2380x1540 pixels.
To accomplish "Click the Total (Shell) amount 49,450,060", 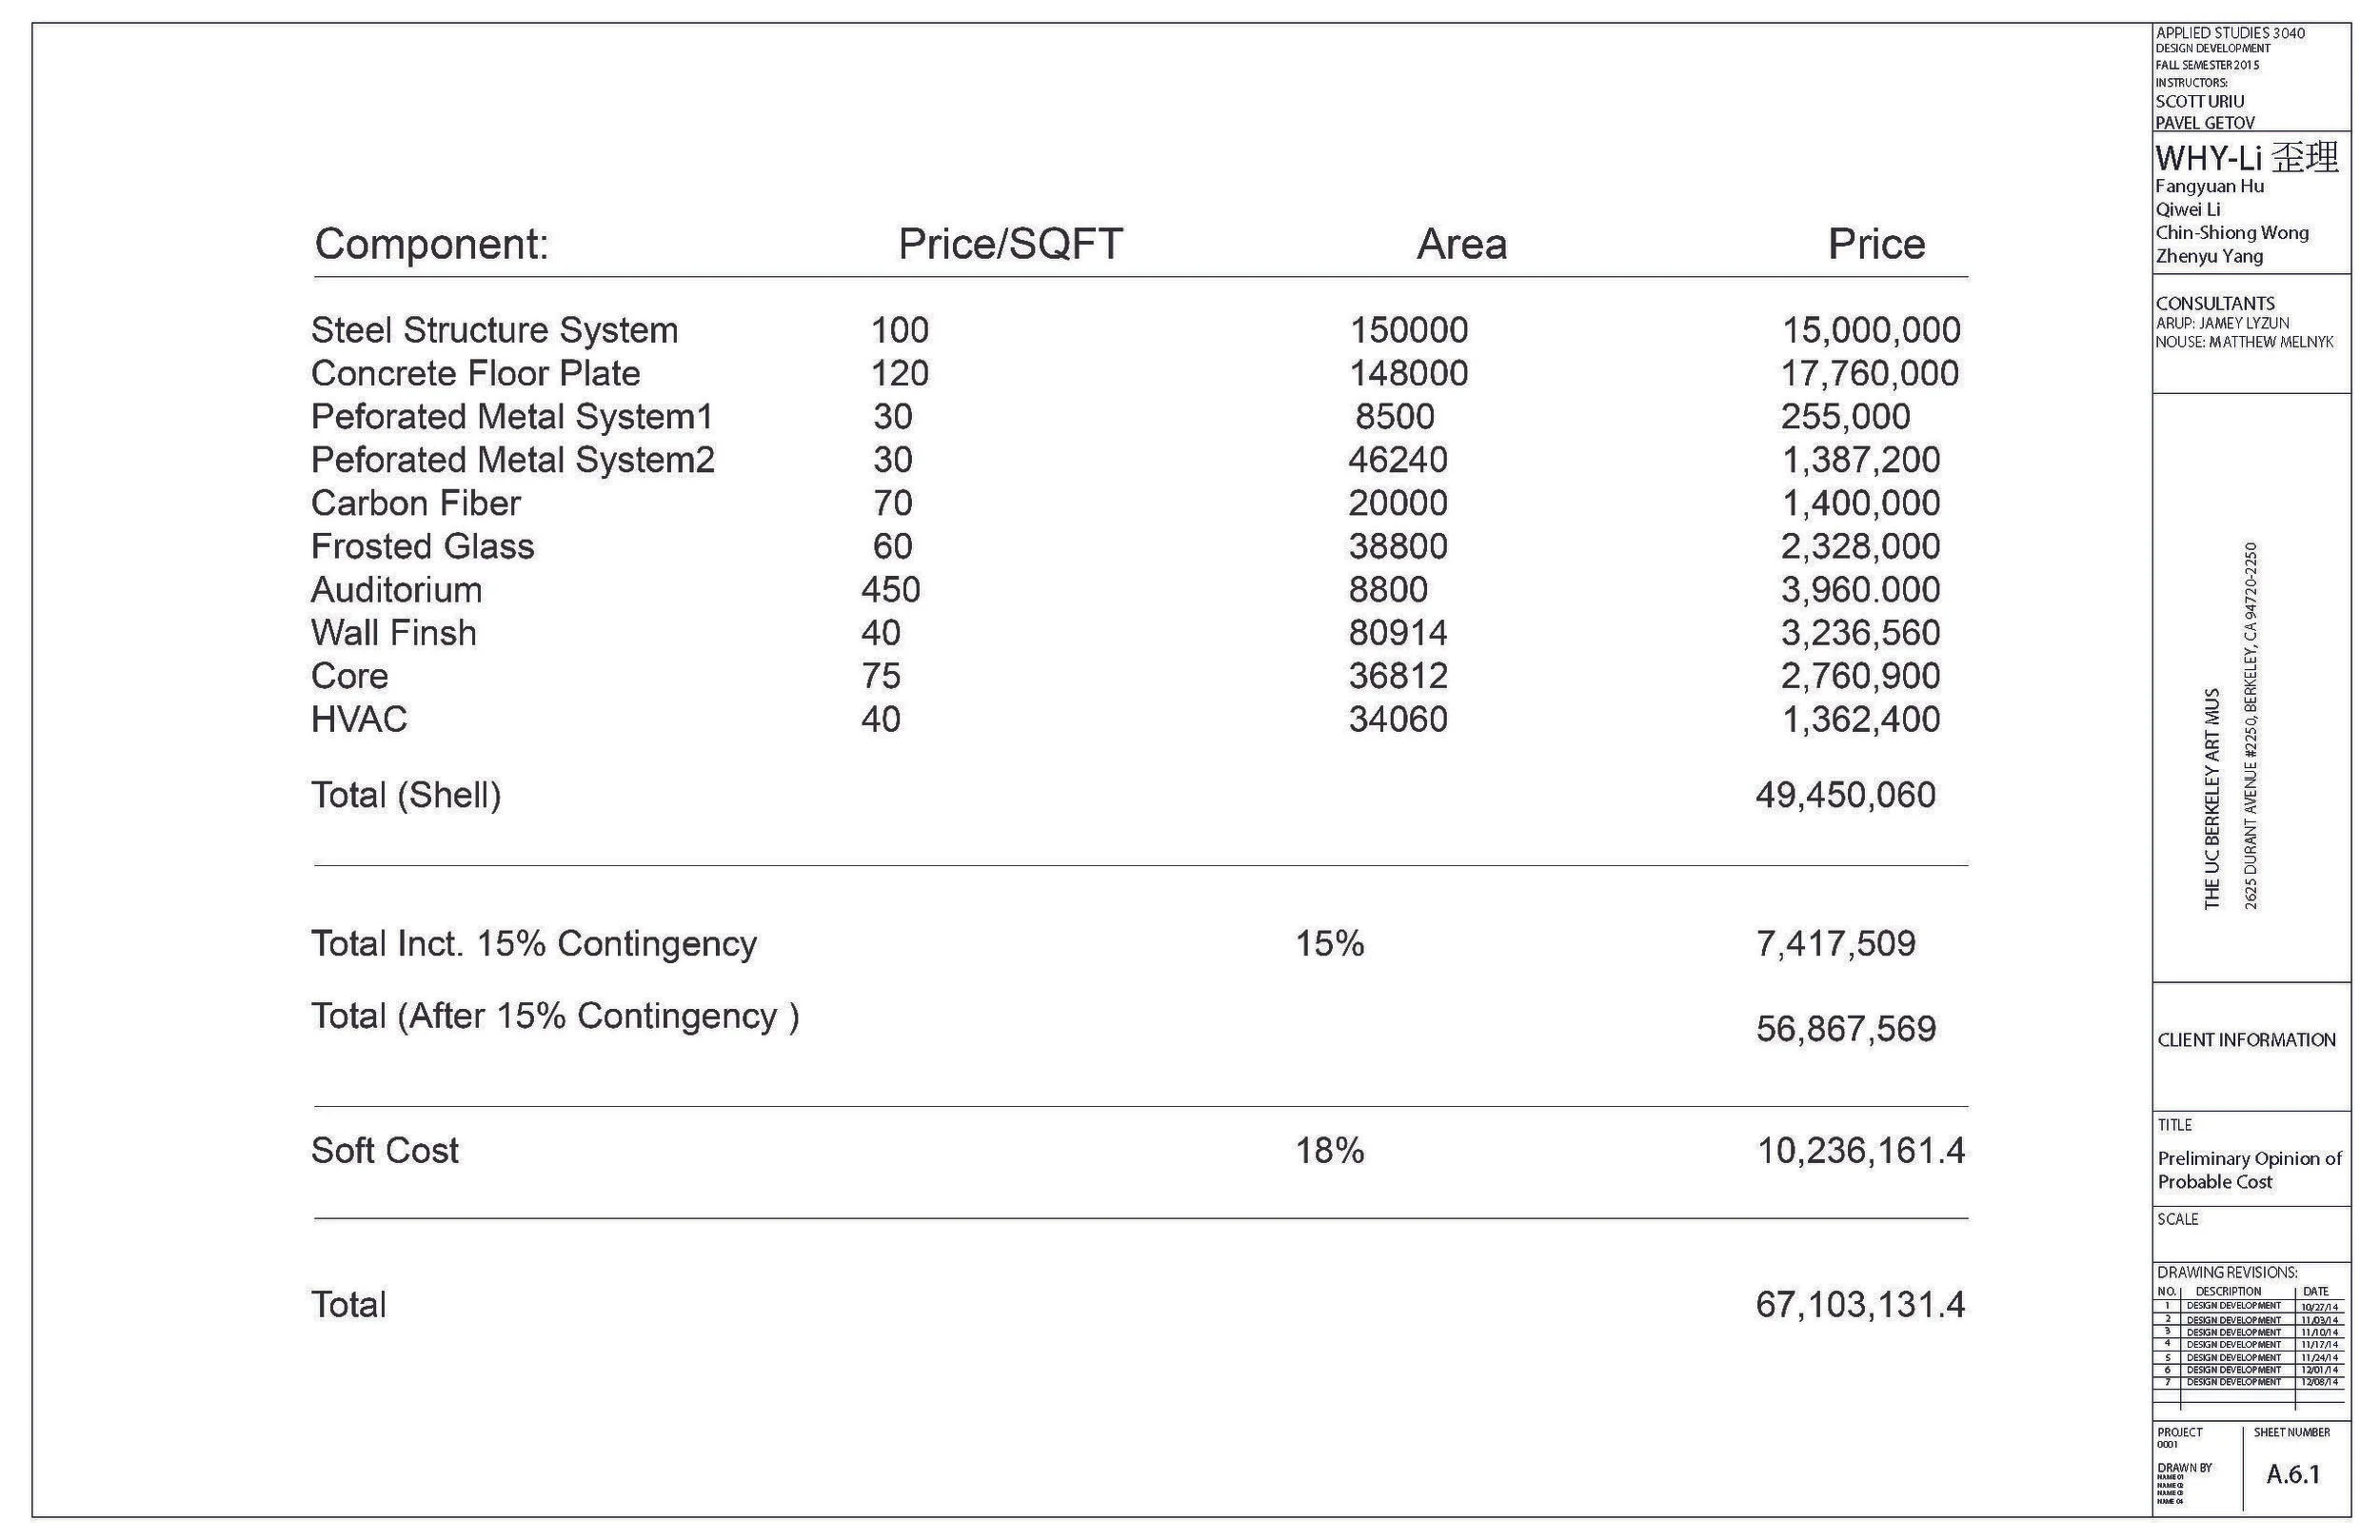I will coord(1845,795).
